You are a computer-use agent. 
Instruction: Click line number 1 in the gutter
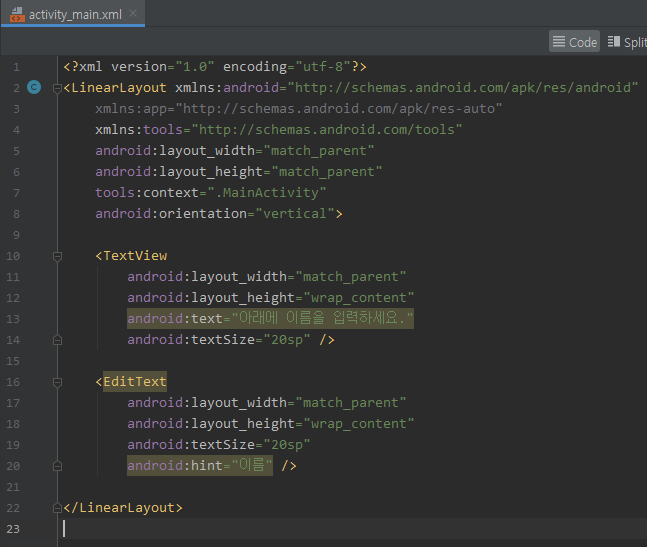click(x=16, y=67)
